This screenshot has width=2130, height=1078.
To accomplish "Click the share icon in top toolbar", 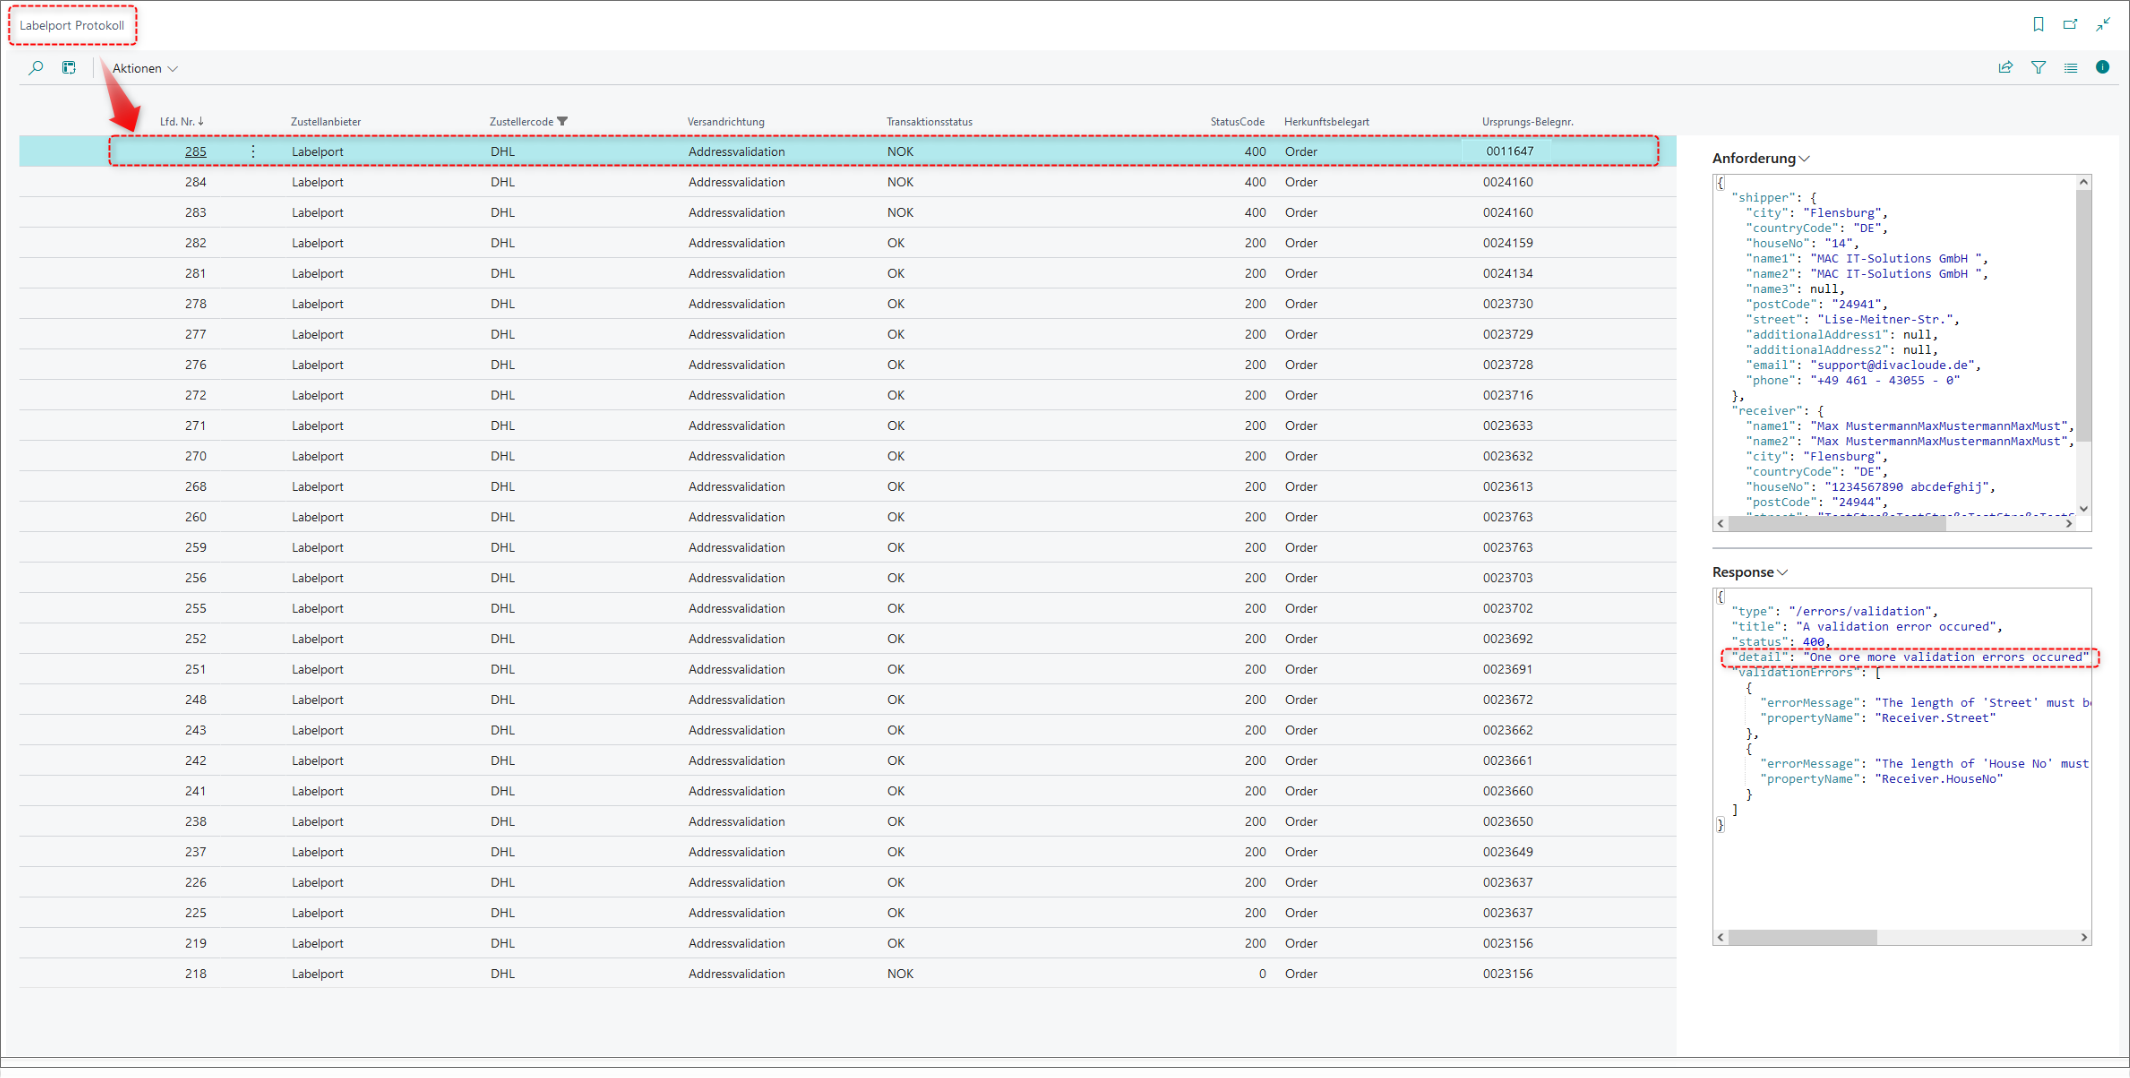I will 2005,67.
